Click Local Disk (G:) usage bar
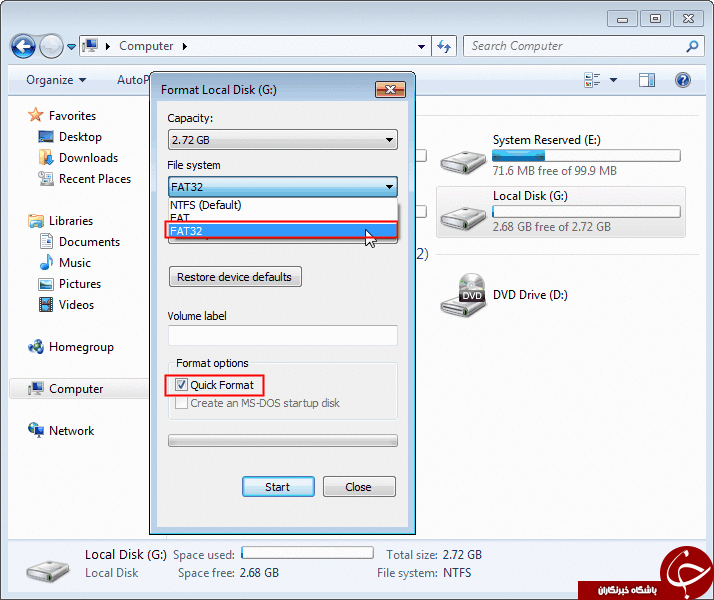This screenshot has width=714, height=600. coord(586,212)
